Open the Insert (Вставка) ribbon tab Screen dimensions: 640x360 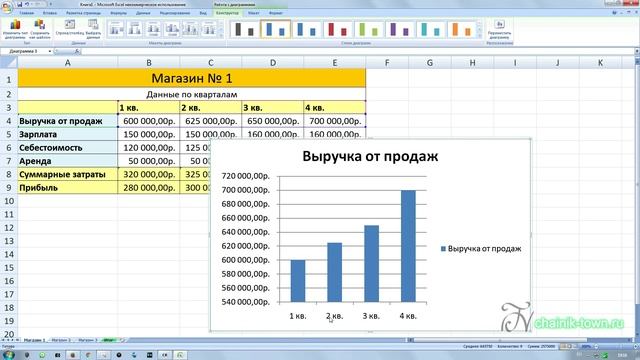pyautogui.click(x=50, y=13)
